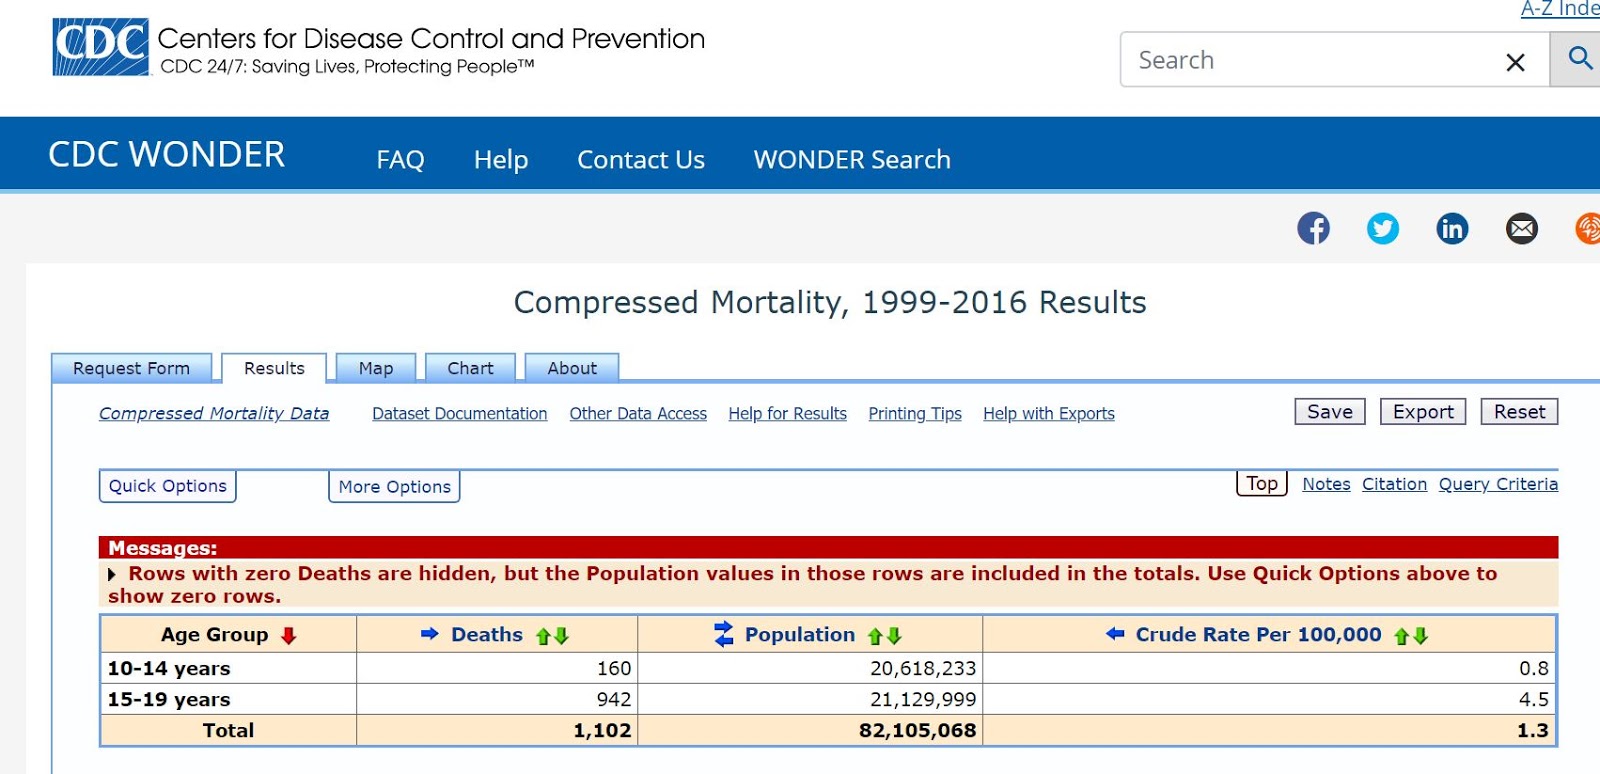Image resolution: width=1600 pixels, height=774 pixels.
Task: Click crude rate value 4.5
Action: (1534, 699)
